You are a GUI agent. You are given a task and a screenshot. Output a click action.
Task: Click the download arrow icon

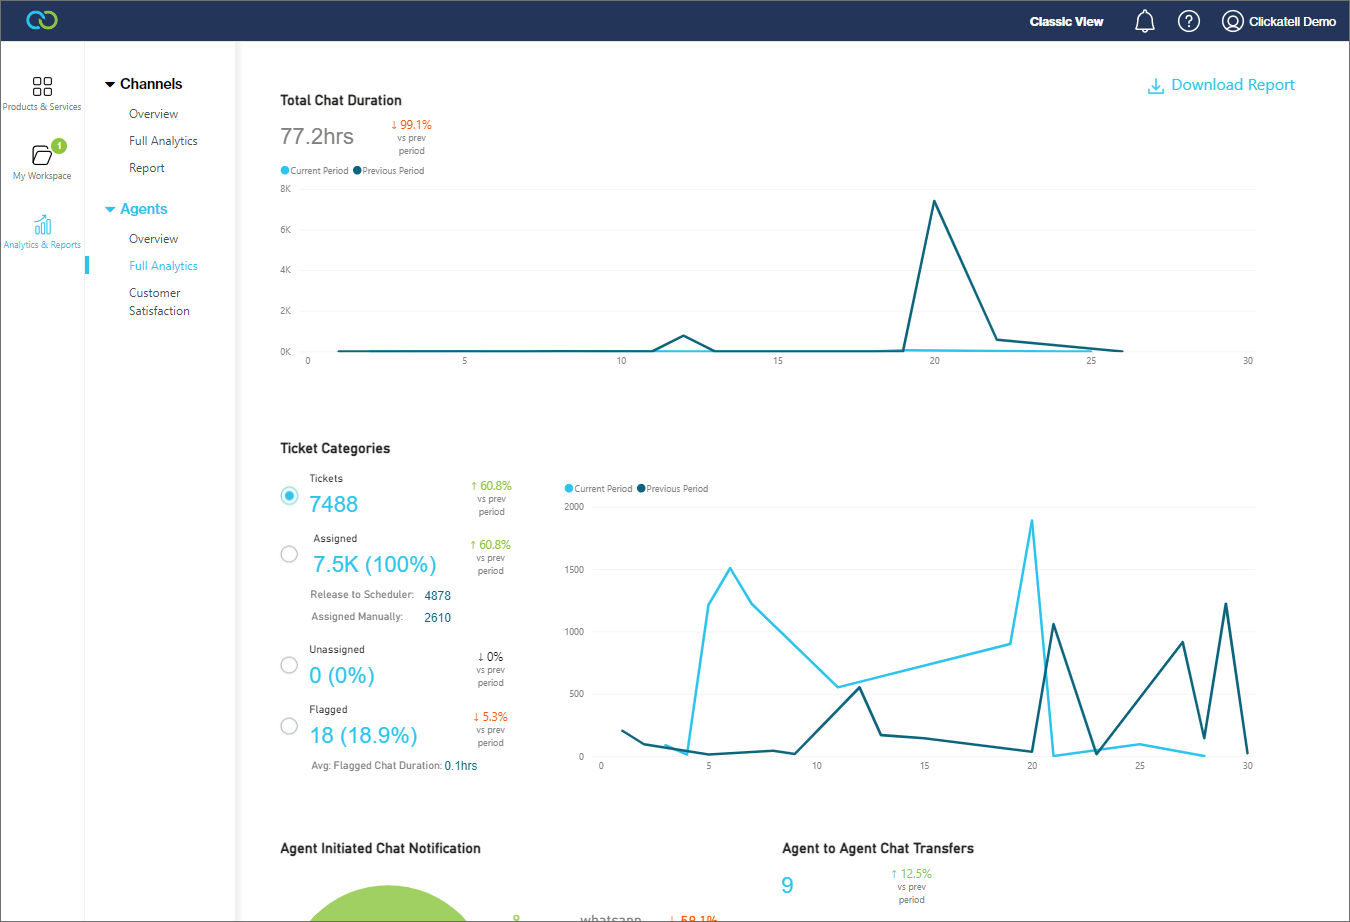tap(1155, 86)
